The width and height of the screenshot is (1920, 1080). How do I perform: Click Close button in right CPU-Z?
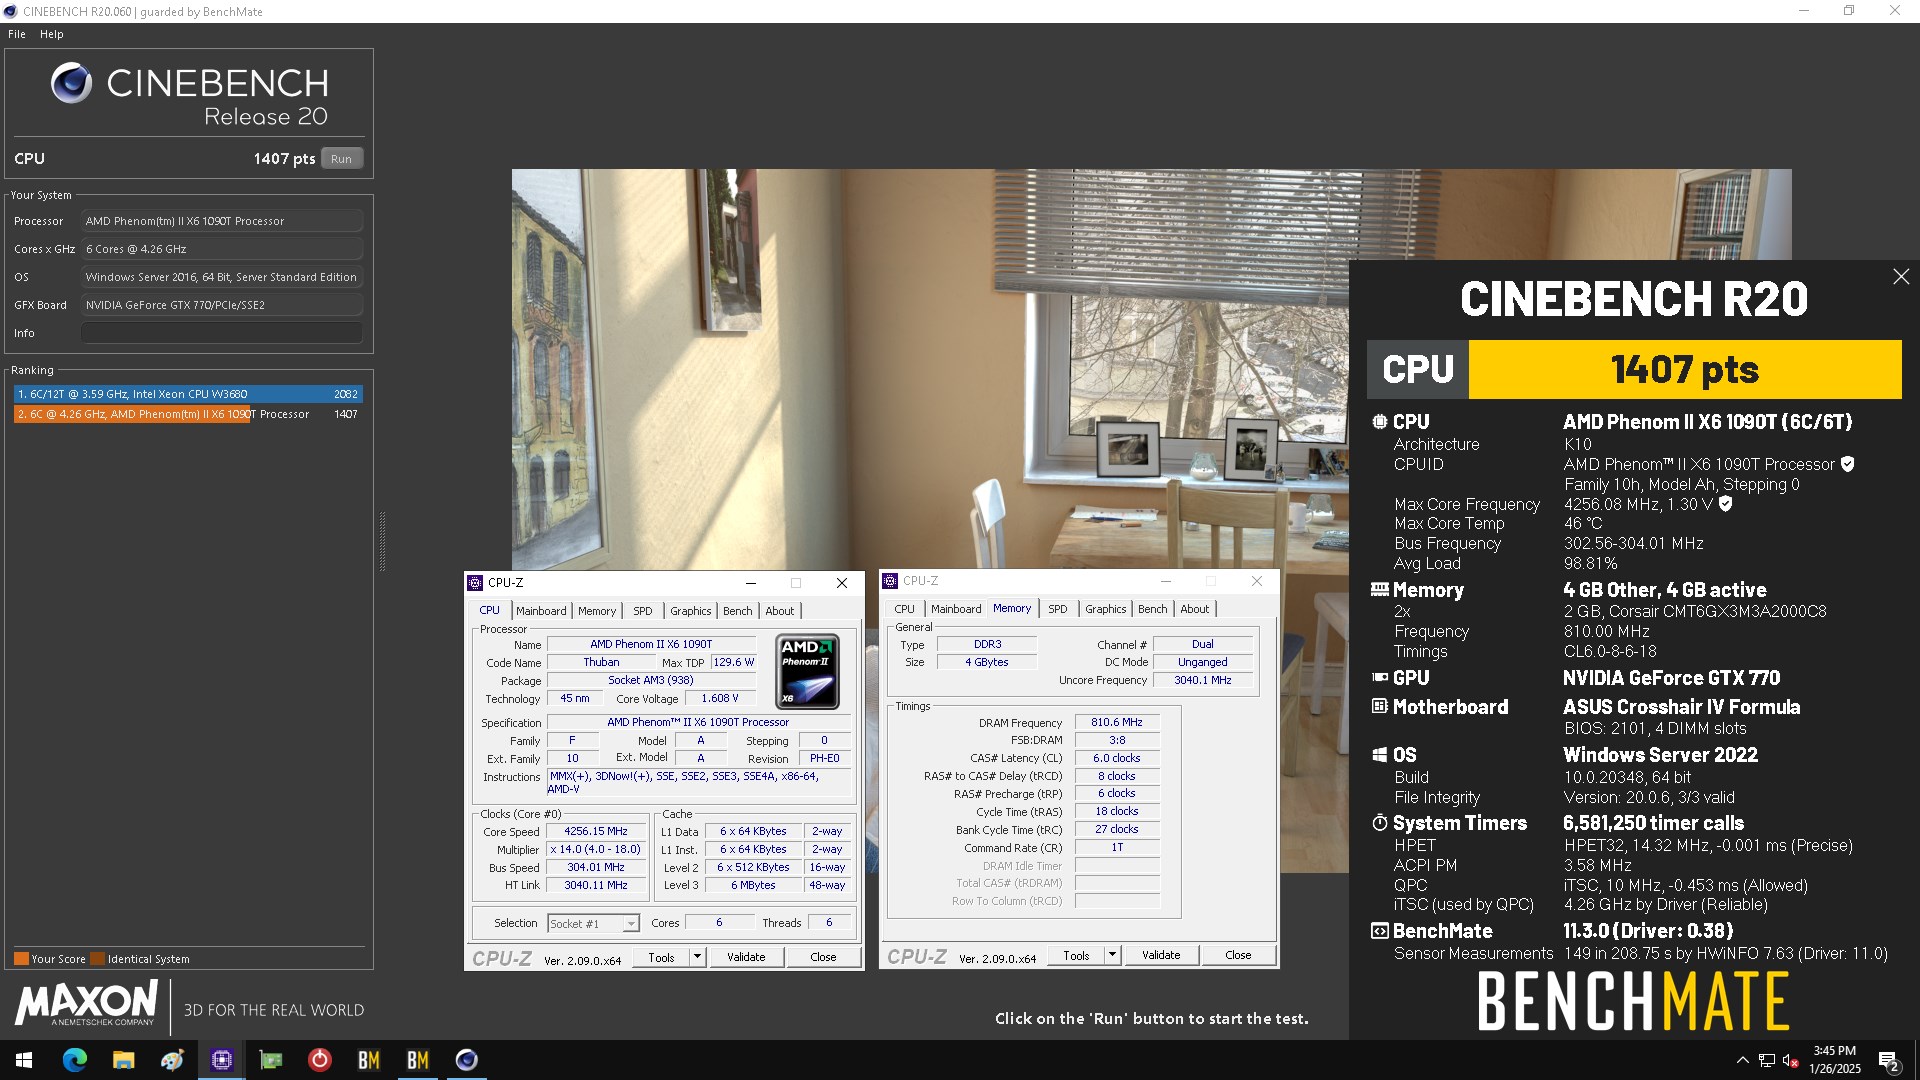1238,955
